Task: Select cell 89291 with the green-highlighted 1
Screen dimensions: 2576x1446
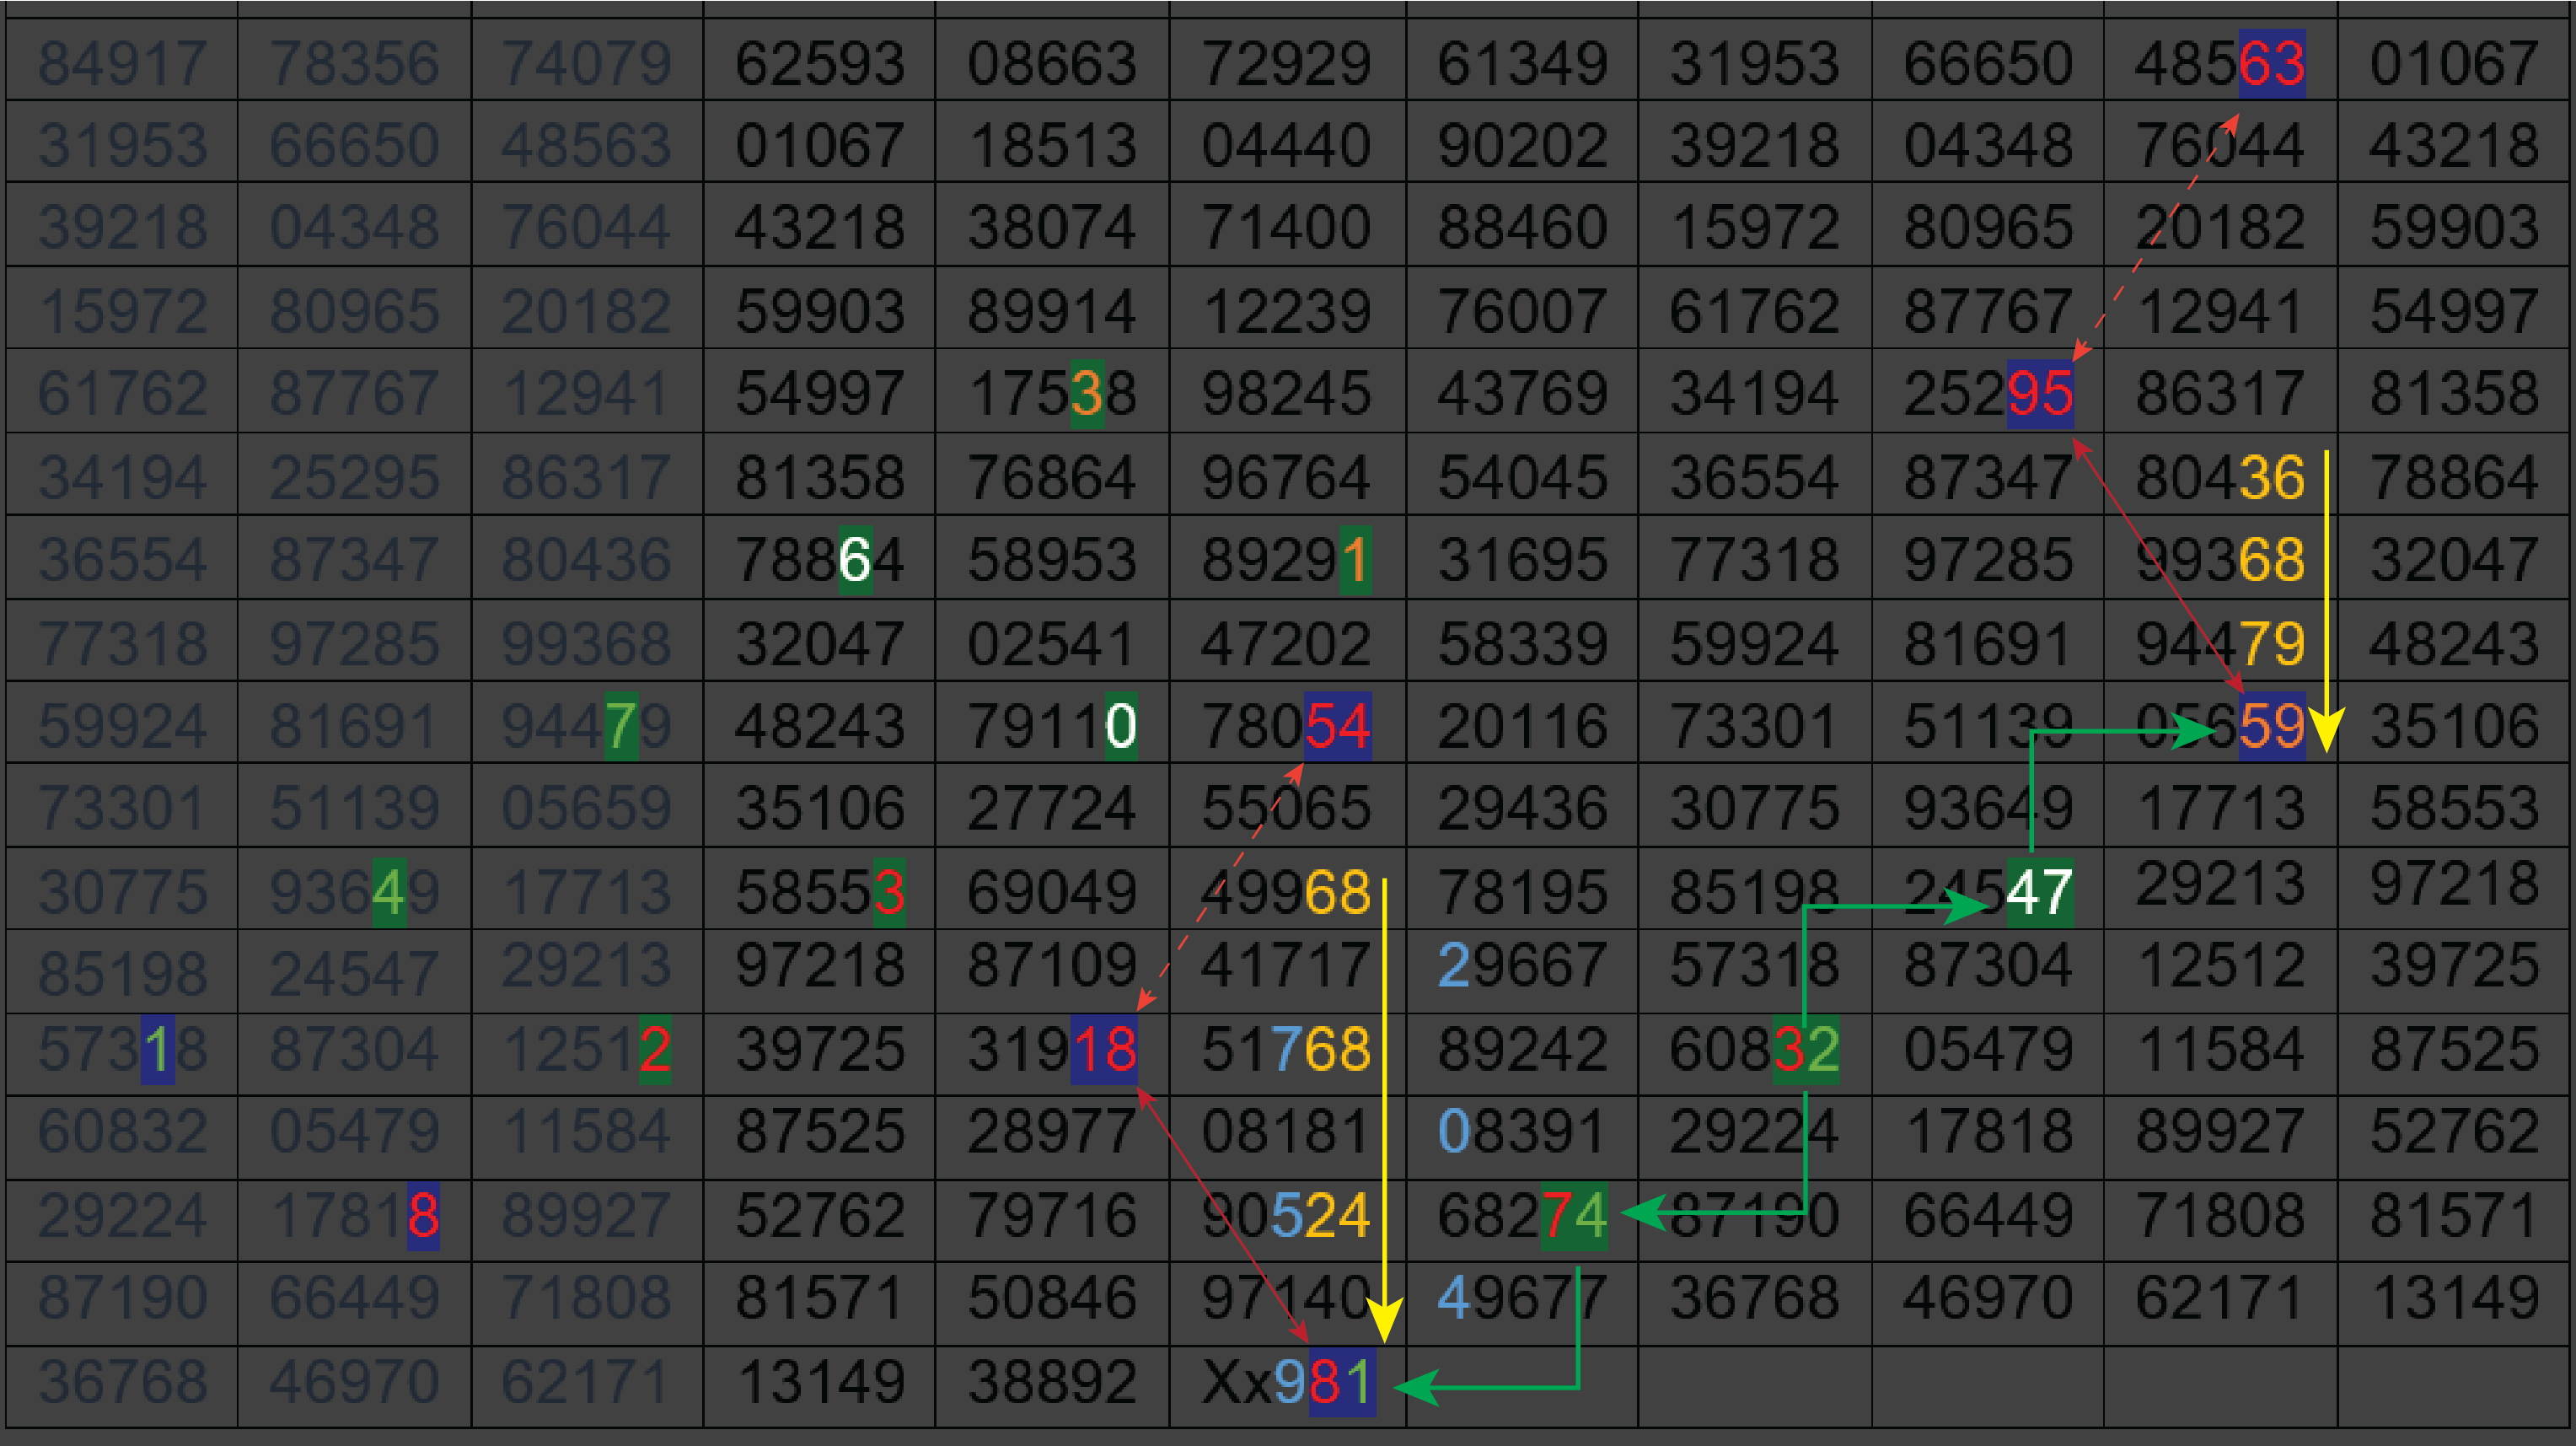Action: pos(1286,559)
